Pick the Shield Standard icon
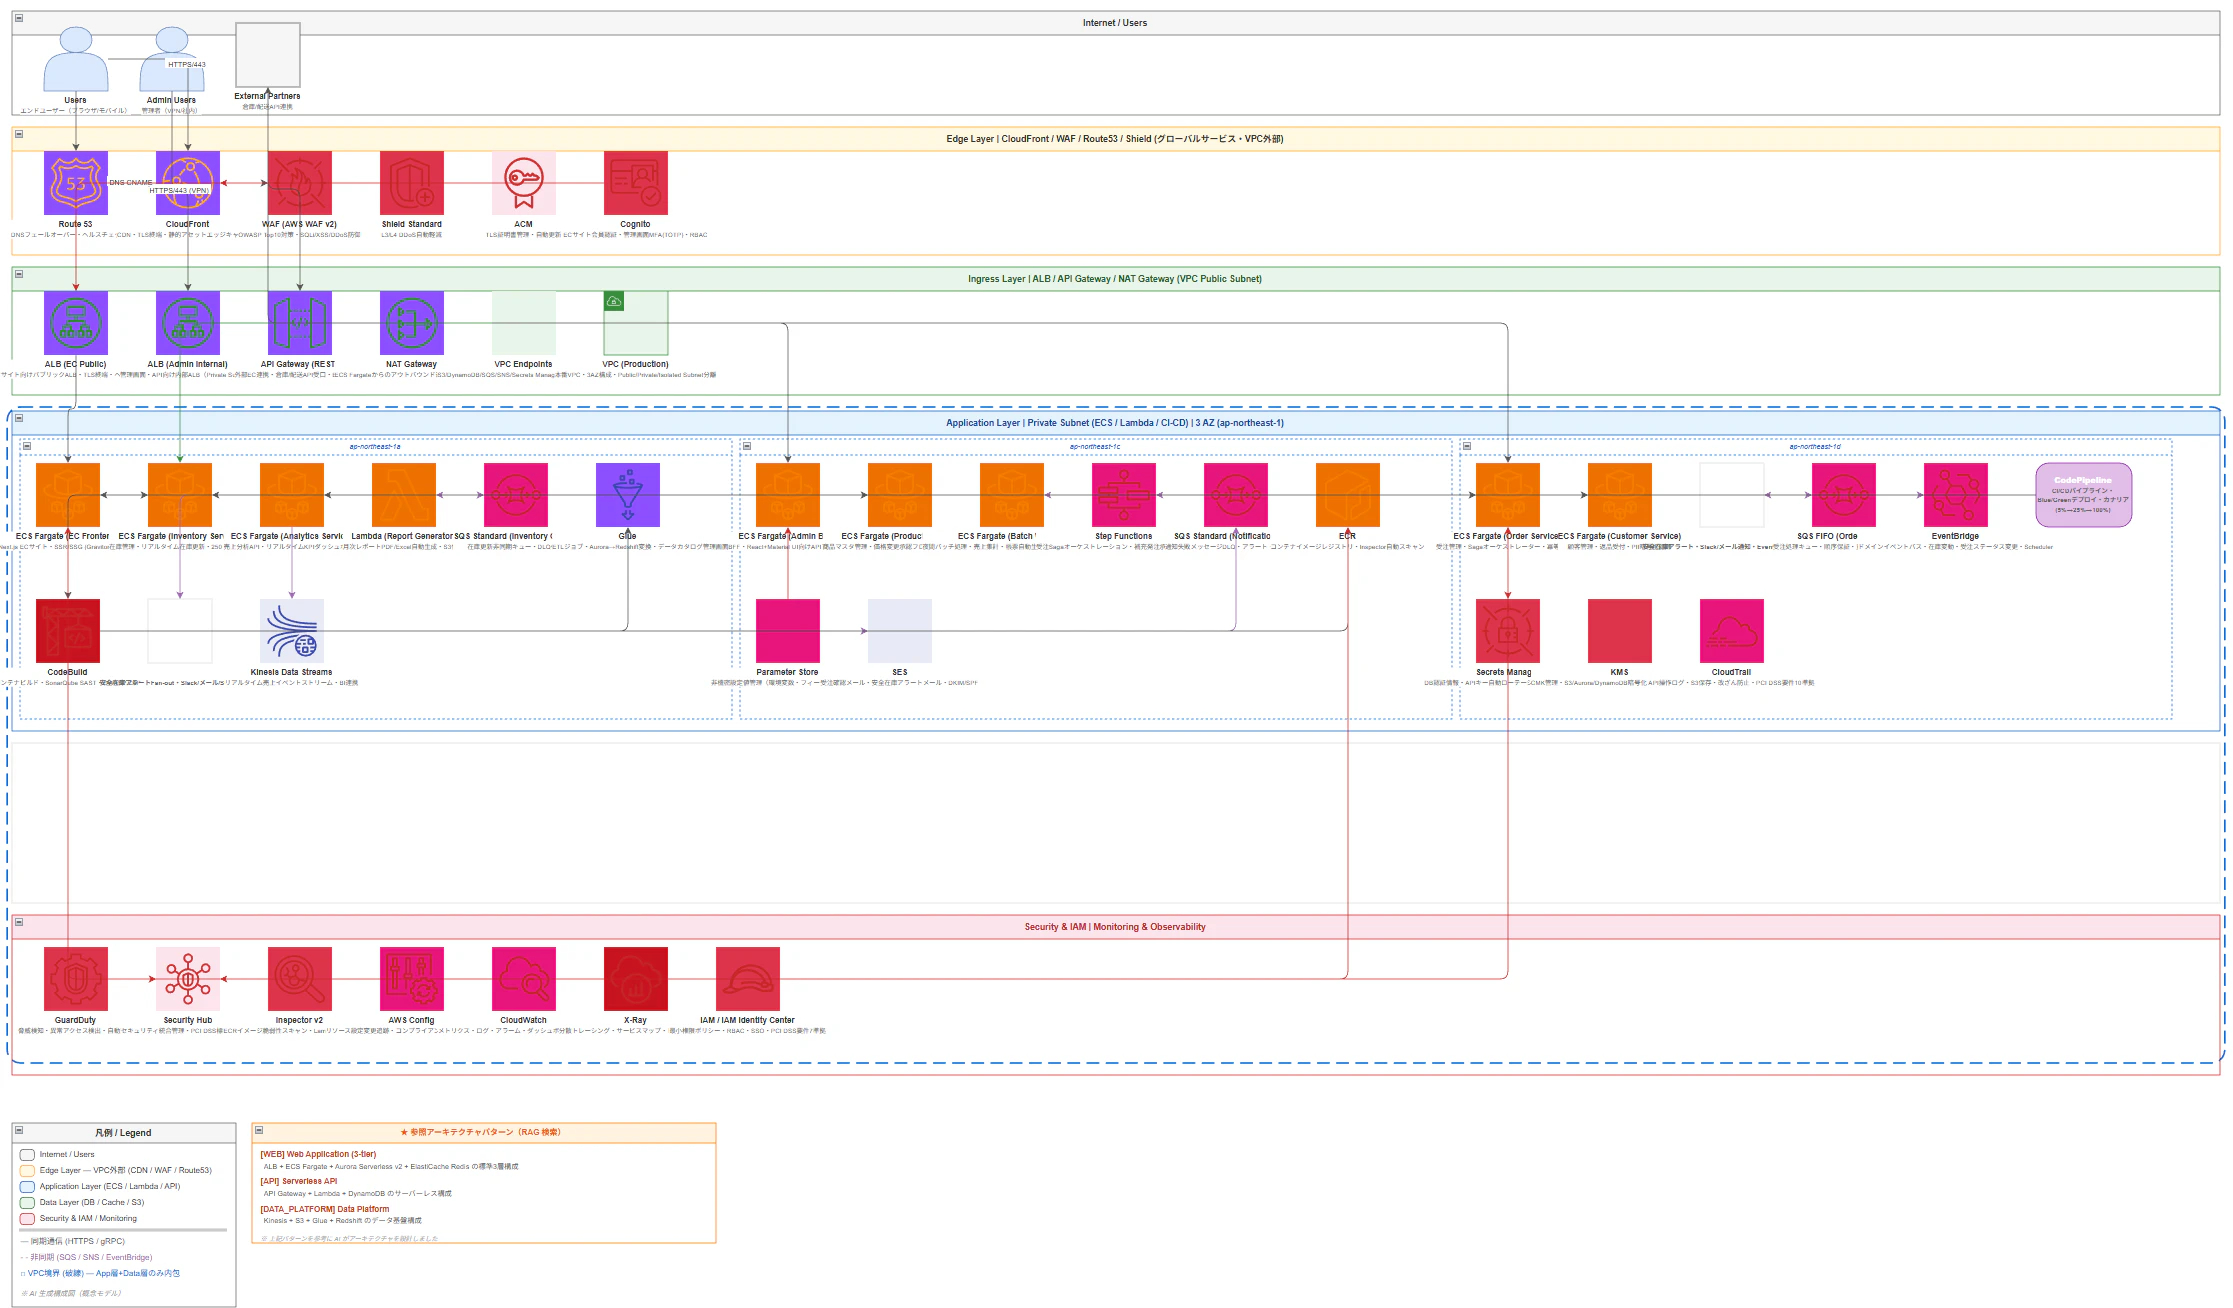 (412, 183)
